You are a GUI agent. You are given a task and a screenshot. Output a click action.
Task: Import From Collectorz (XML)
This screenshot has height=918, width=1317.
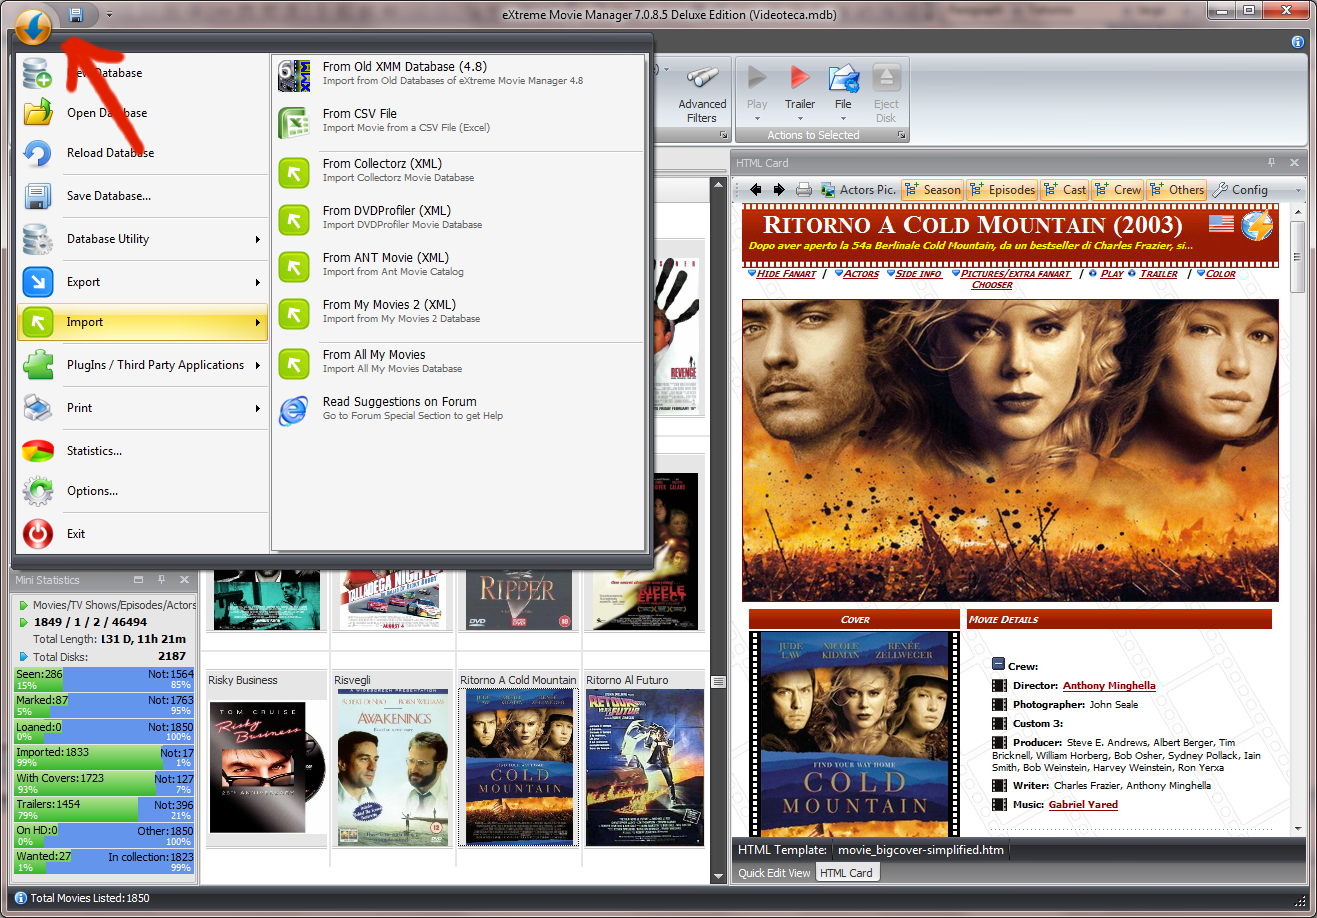(x=458, y=171)
